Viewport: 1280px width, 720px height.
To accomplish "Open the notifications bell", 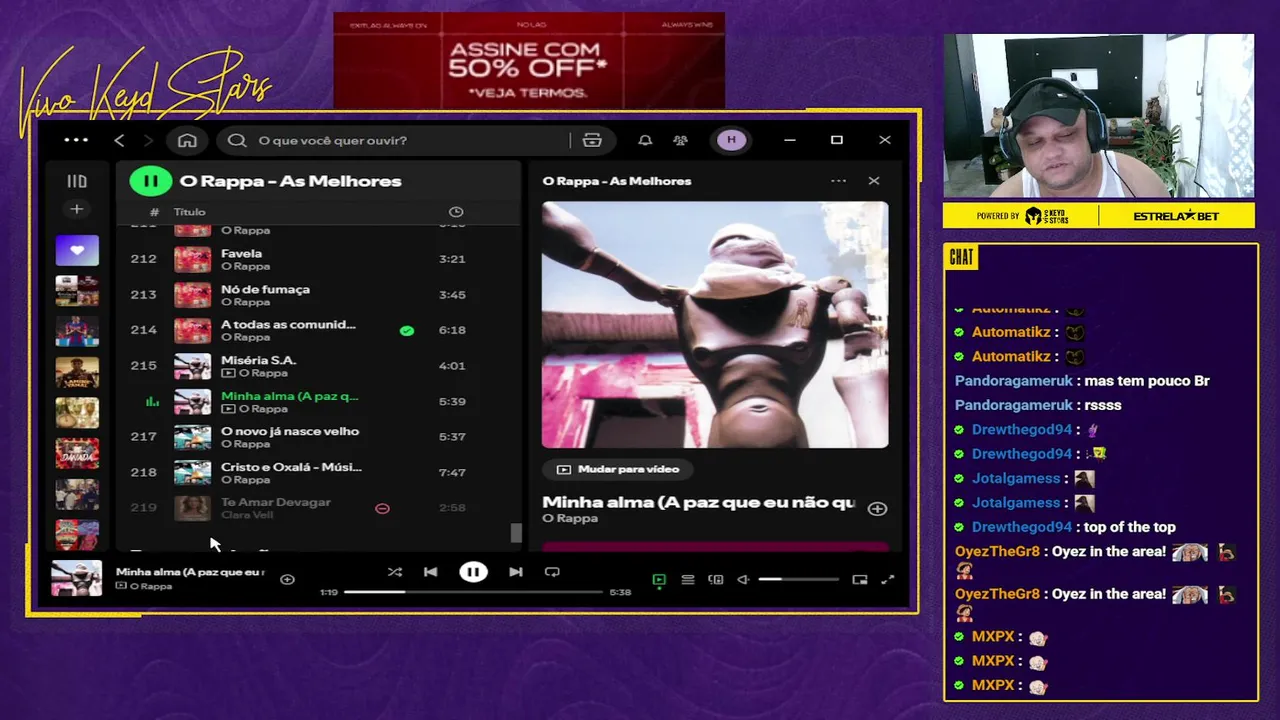I will (x=645, y=140).
